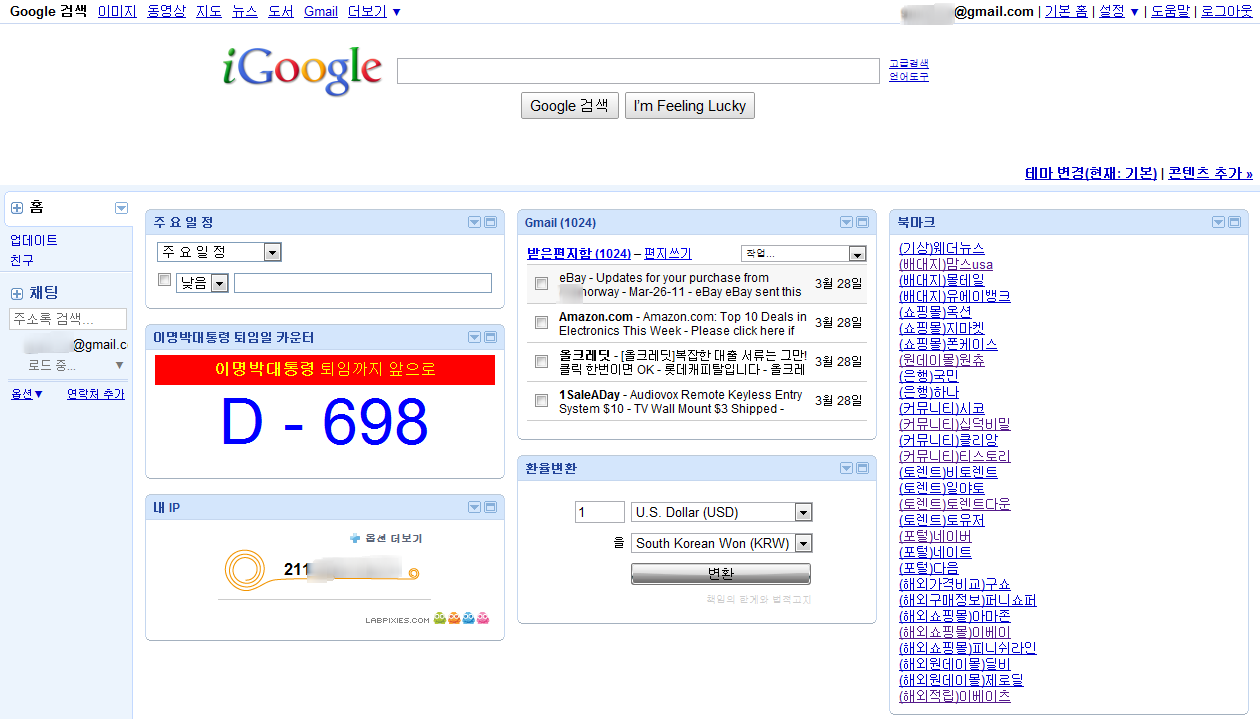Click the 주소록 검색 contact search field

coord(68,319)
